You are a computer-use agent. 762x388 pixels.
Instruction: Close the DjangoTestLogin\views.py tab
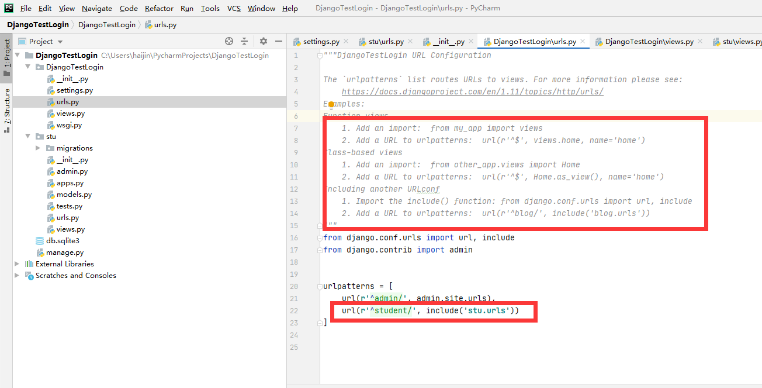coord(700,42)
